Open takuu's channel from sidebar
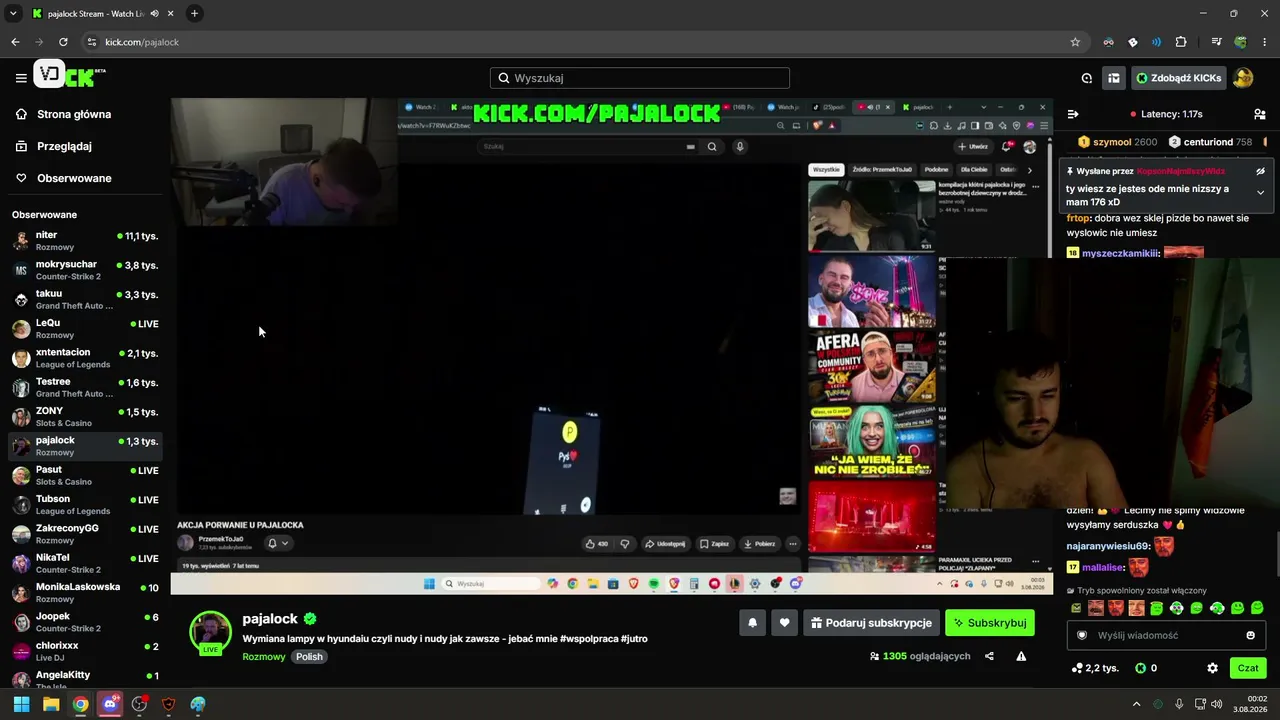1280x720 pixels. tap(85, 299)
